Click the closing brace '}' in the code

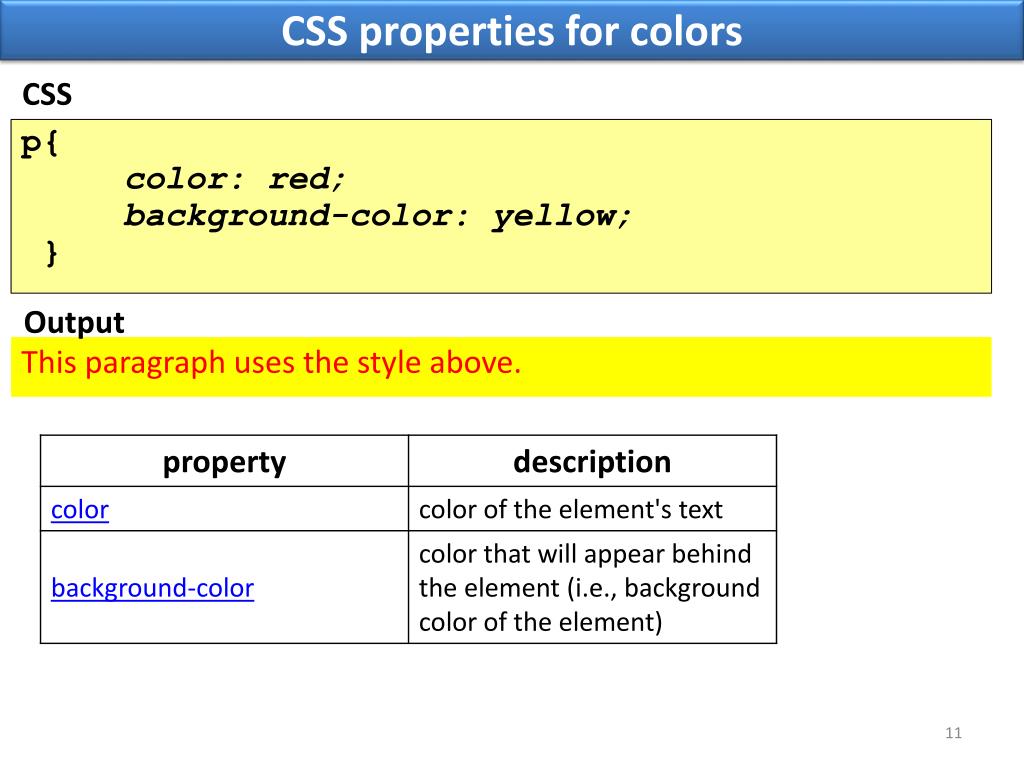(52, 253)
